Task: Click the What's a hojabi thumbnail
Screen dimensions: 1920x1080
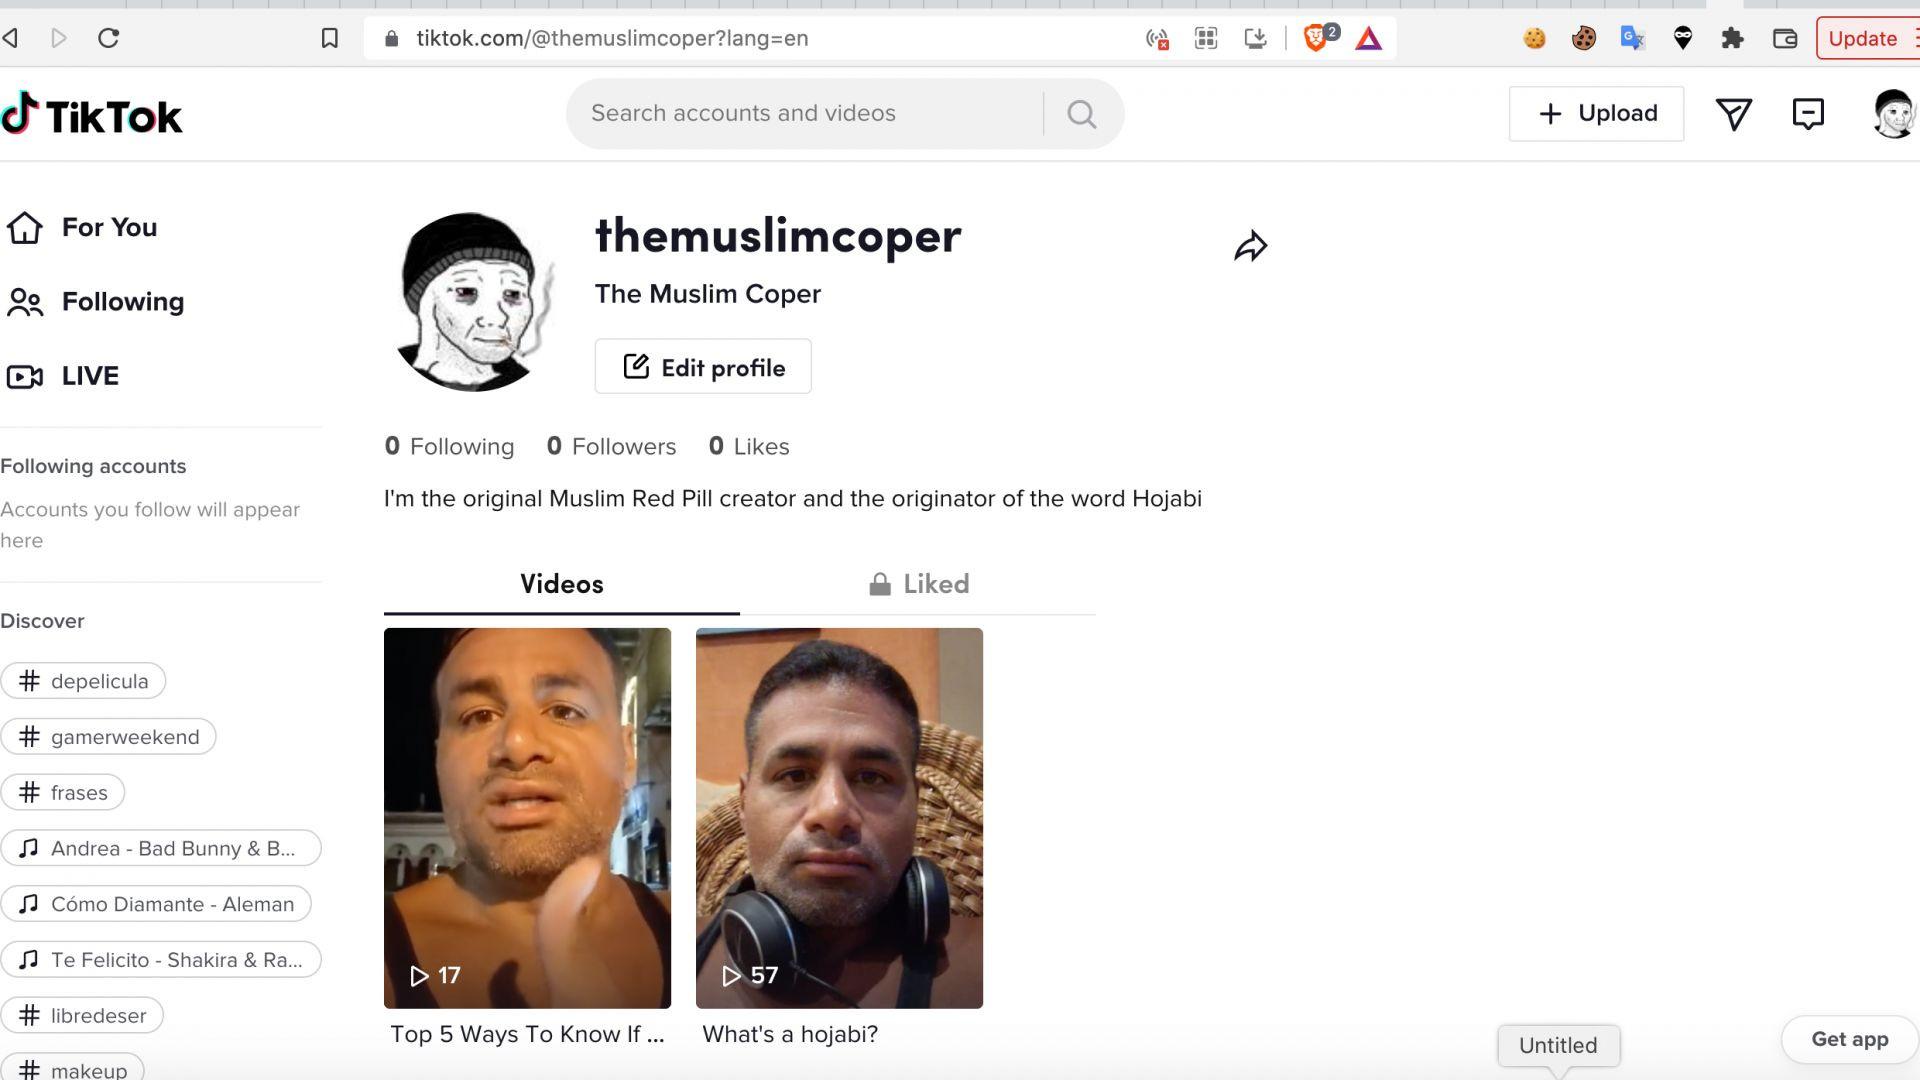Action: pos(839,818)
